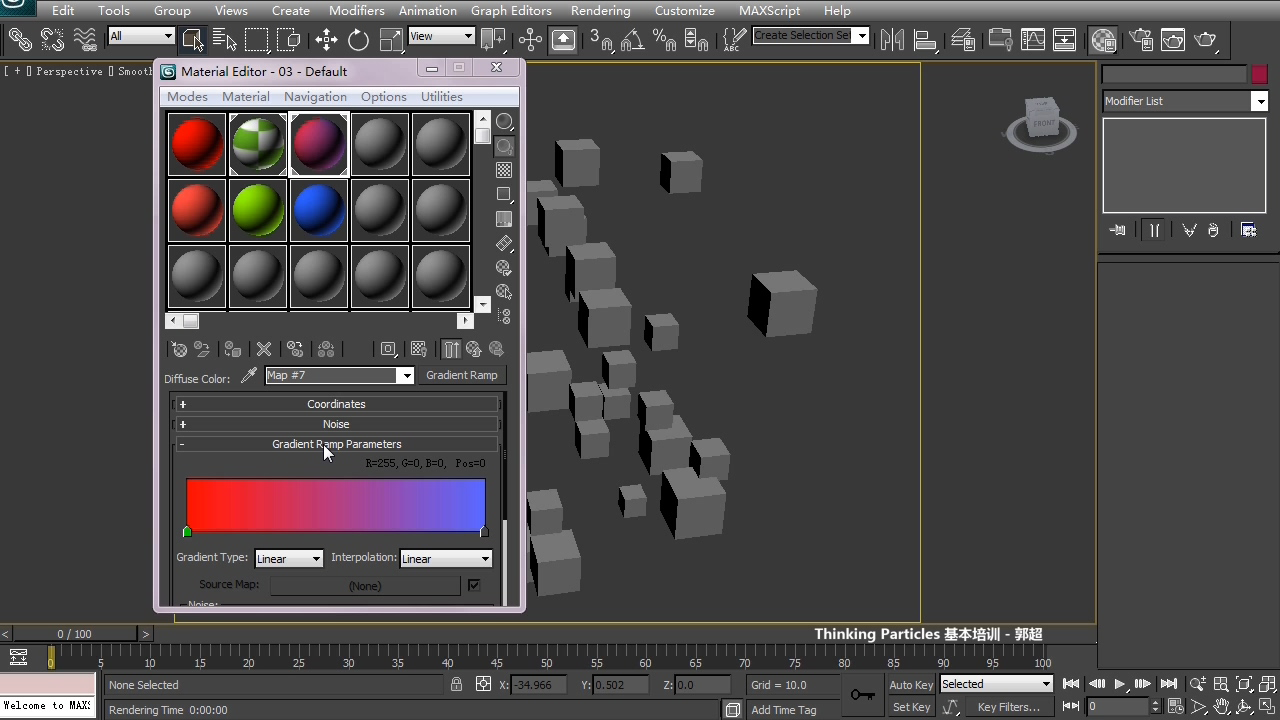Activate the Select Object tool

click(193, 40)
